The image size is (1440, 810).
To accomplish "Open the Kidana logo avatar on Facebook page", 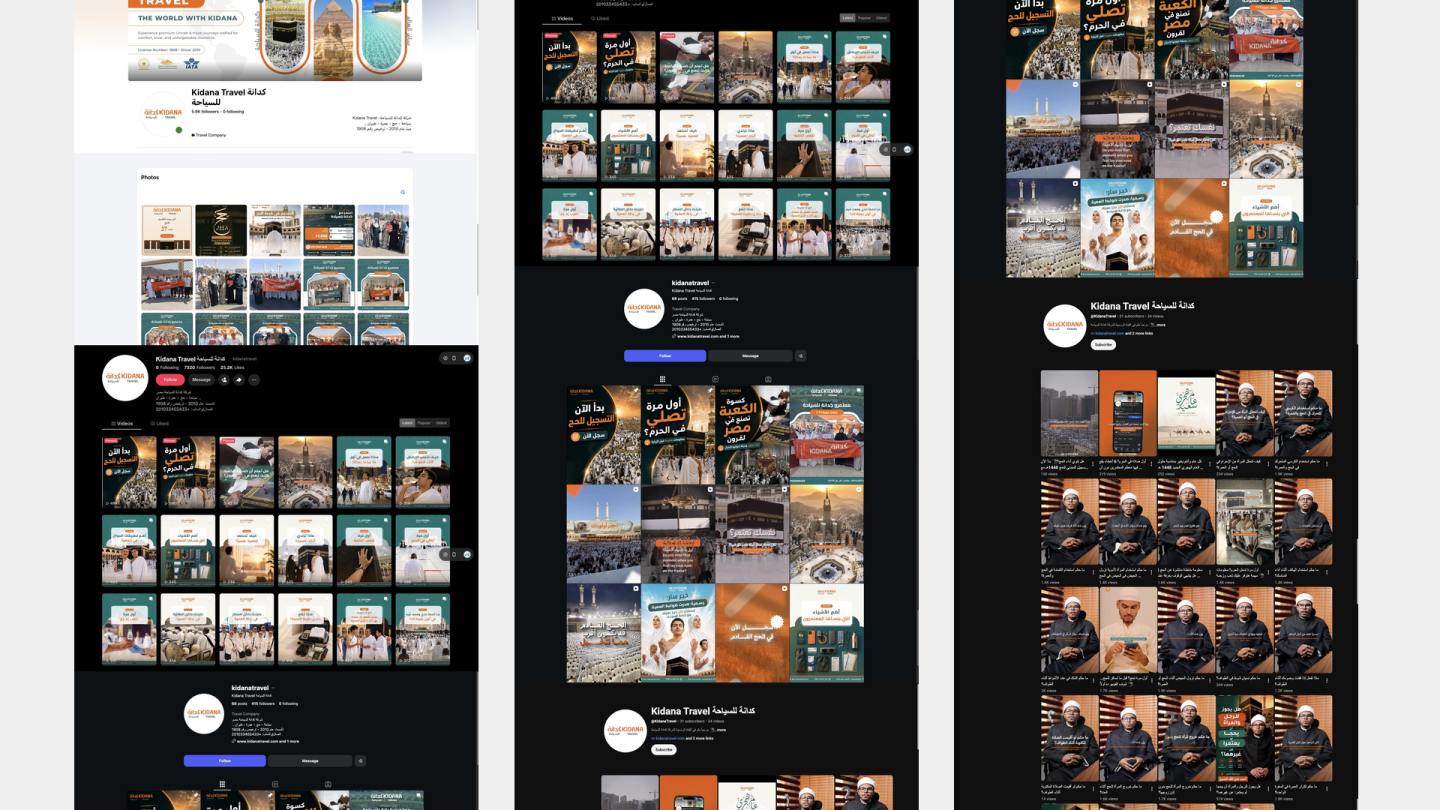I will 163,114.
